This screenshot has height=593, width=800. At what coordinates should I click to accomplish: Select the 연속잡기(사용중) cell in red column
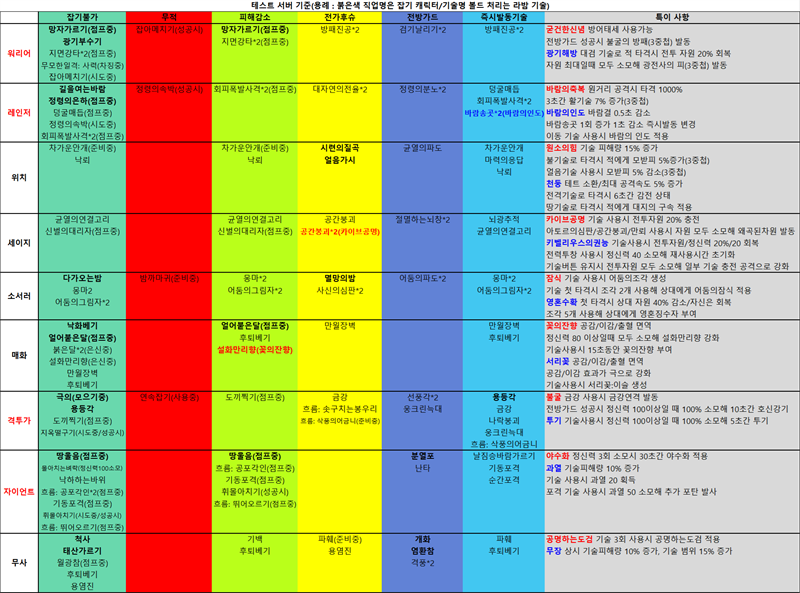coord(168,397)
